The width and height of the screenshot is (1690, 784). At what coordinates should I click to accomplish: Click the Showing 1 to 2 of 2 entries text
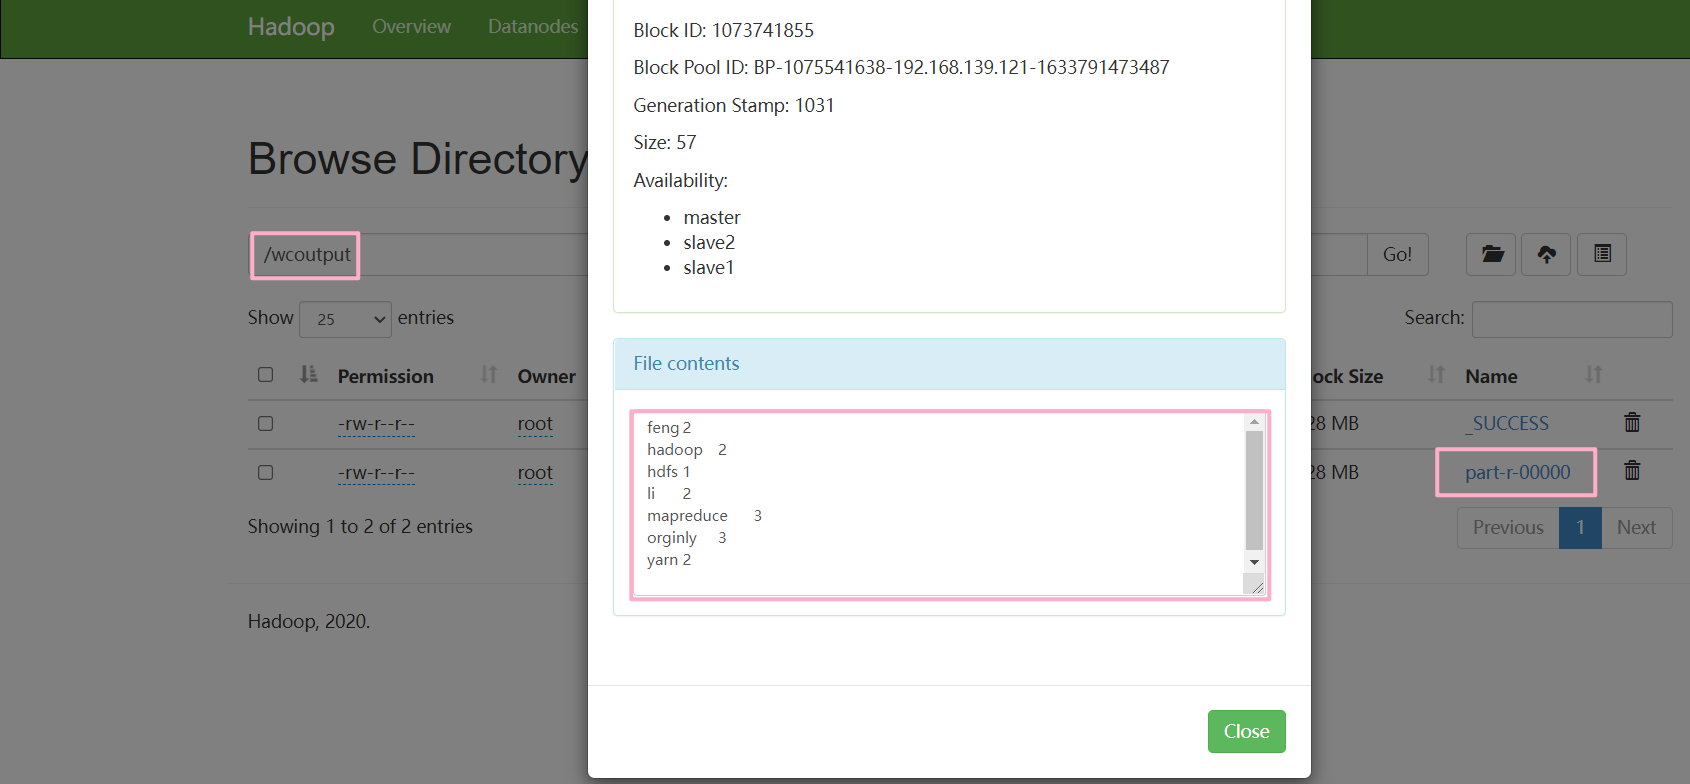pyautogui.click(x=360, y=526)
